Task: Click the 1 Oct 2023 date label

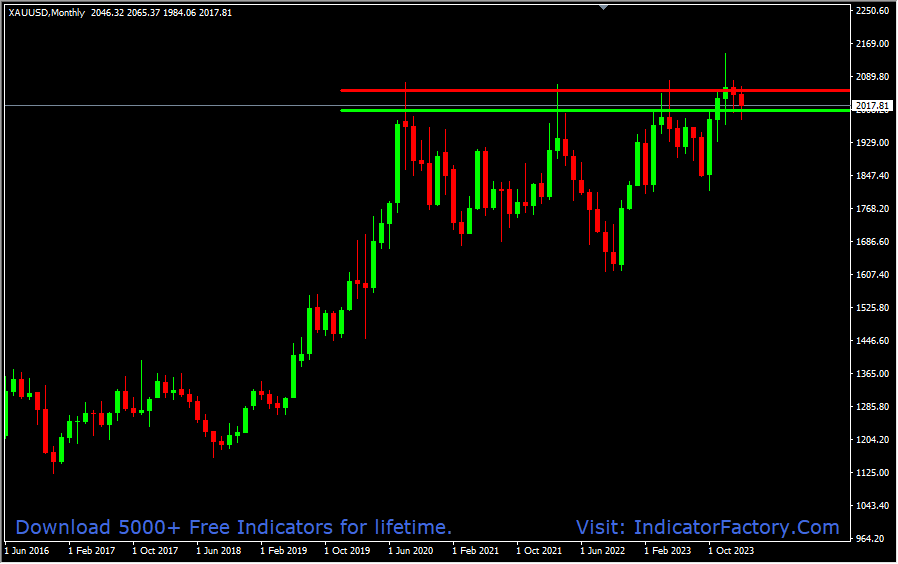Action: point(731,551)
